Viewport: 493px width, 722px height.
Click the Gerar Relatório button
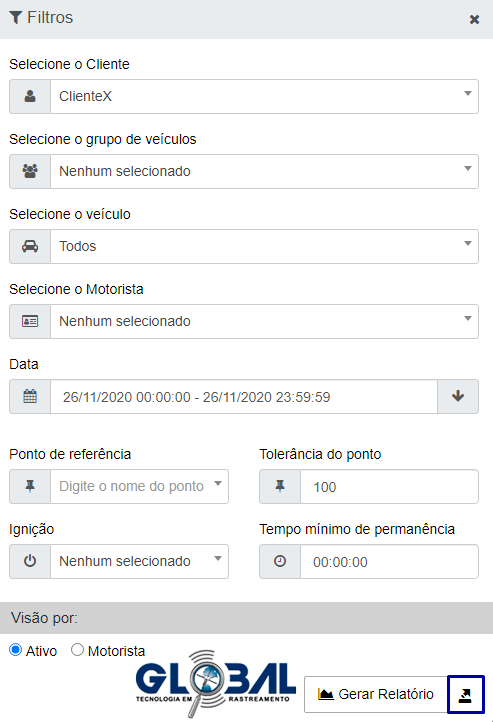pyautogui.click(x=376, y=694)
